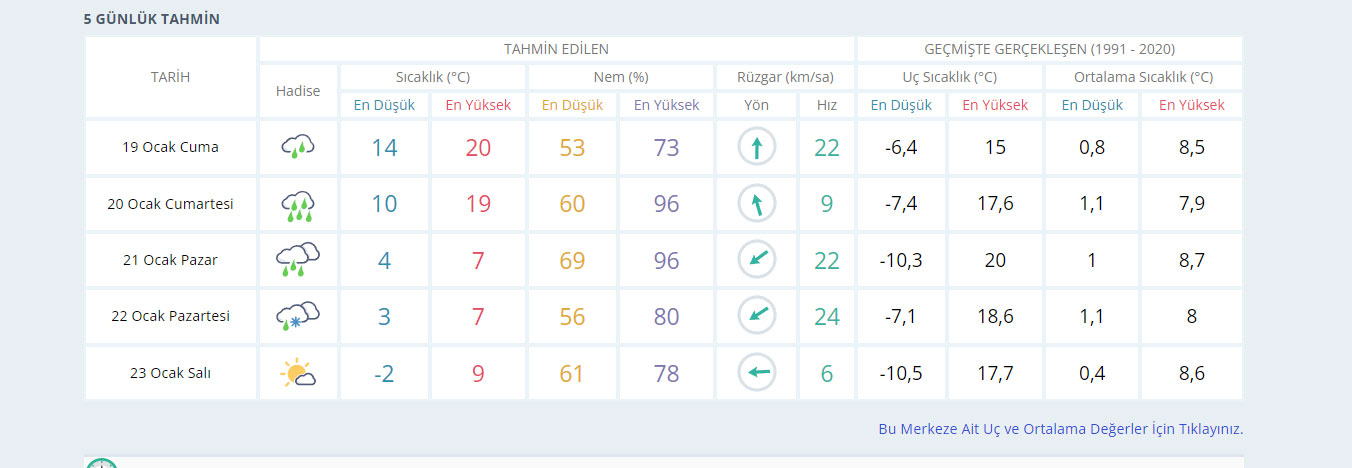
Task: Click the 'Hadise' column header
Action: pos(298,91)
